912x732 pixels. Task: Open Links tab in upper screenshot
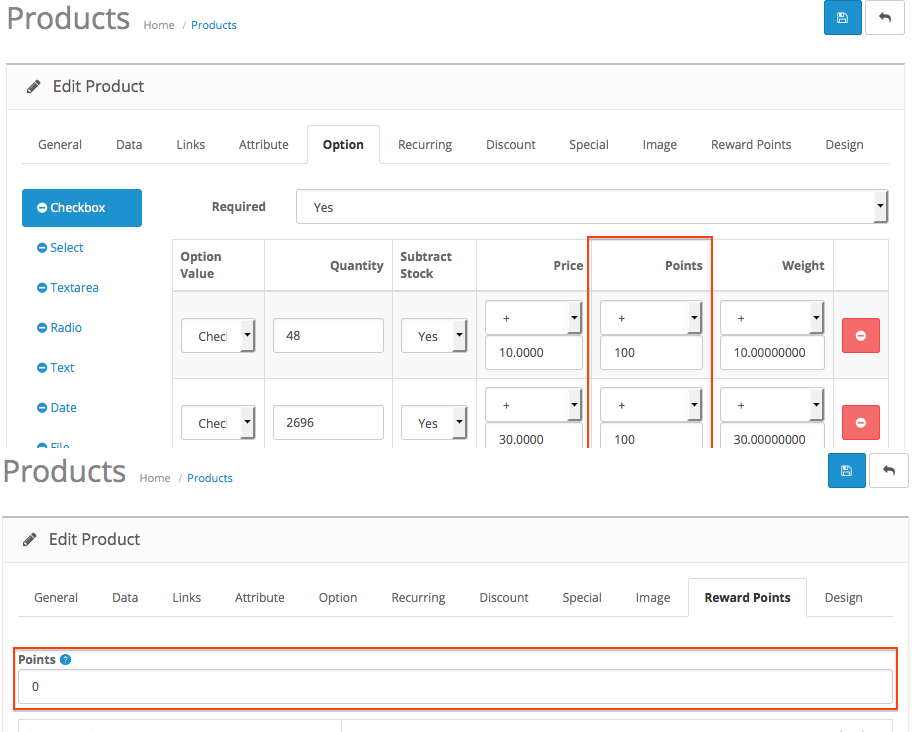[x=191, y=145]
